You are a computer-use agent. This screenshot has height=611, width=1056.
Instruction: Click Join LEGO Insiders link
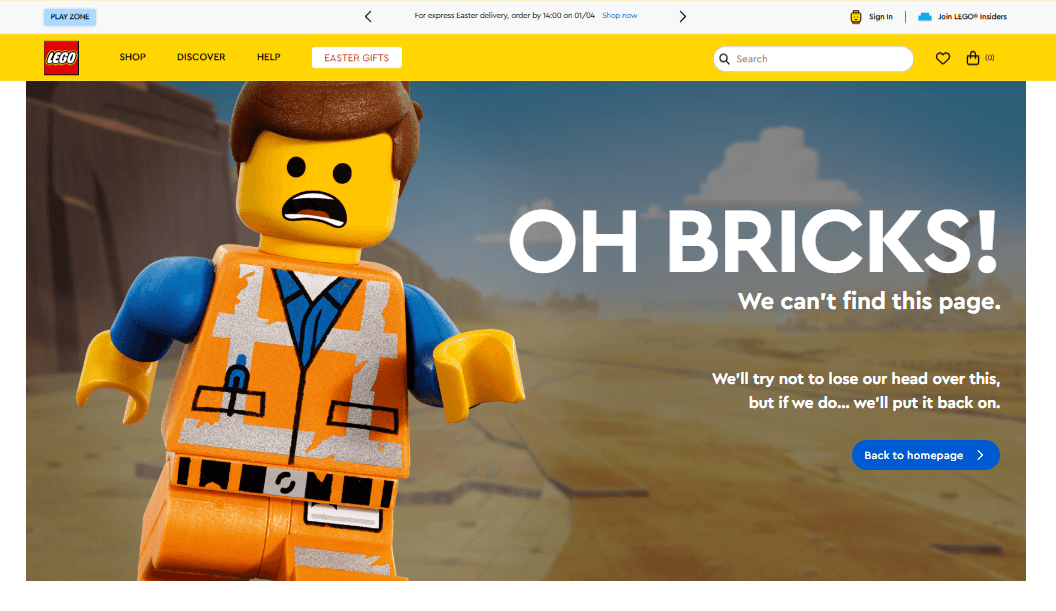pyautogui.click(x=972, y=17)
